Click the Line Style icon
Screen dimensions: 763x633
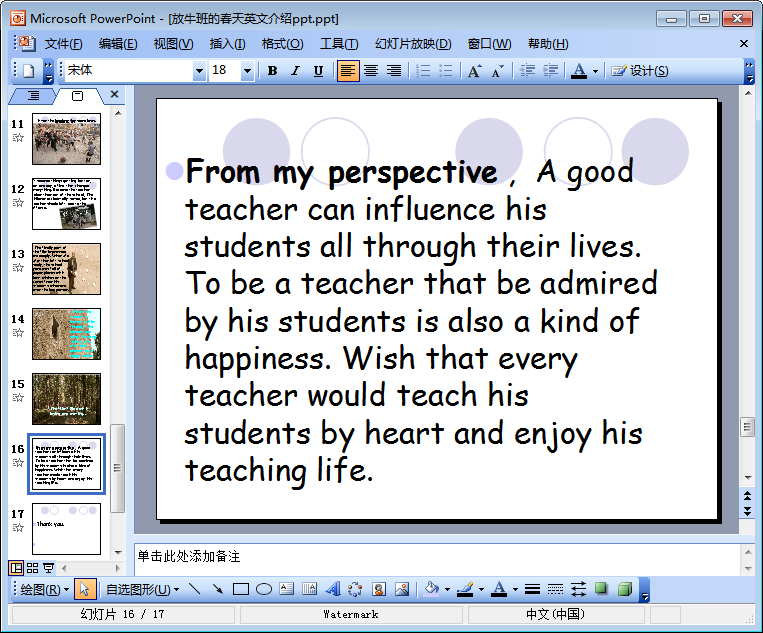532,589
